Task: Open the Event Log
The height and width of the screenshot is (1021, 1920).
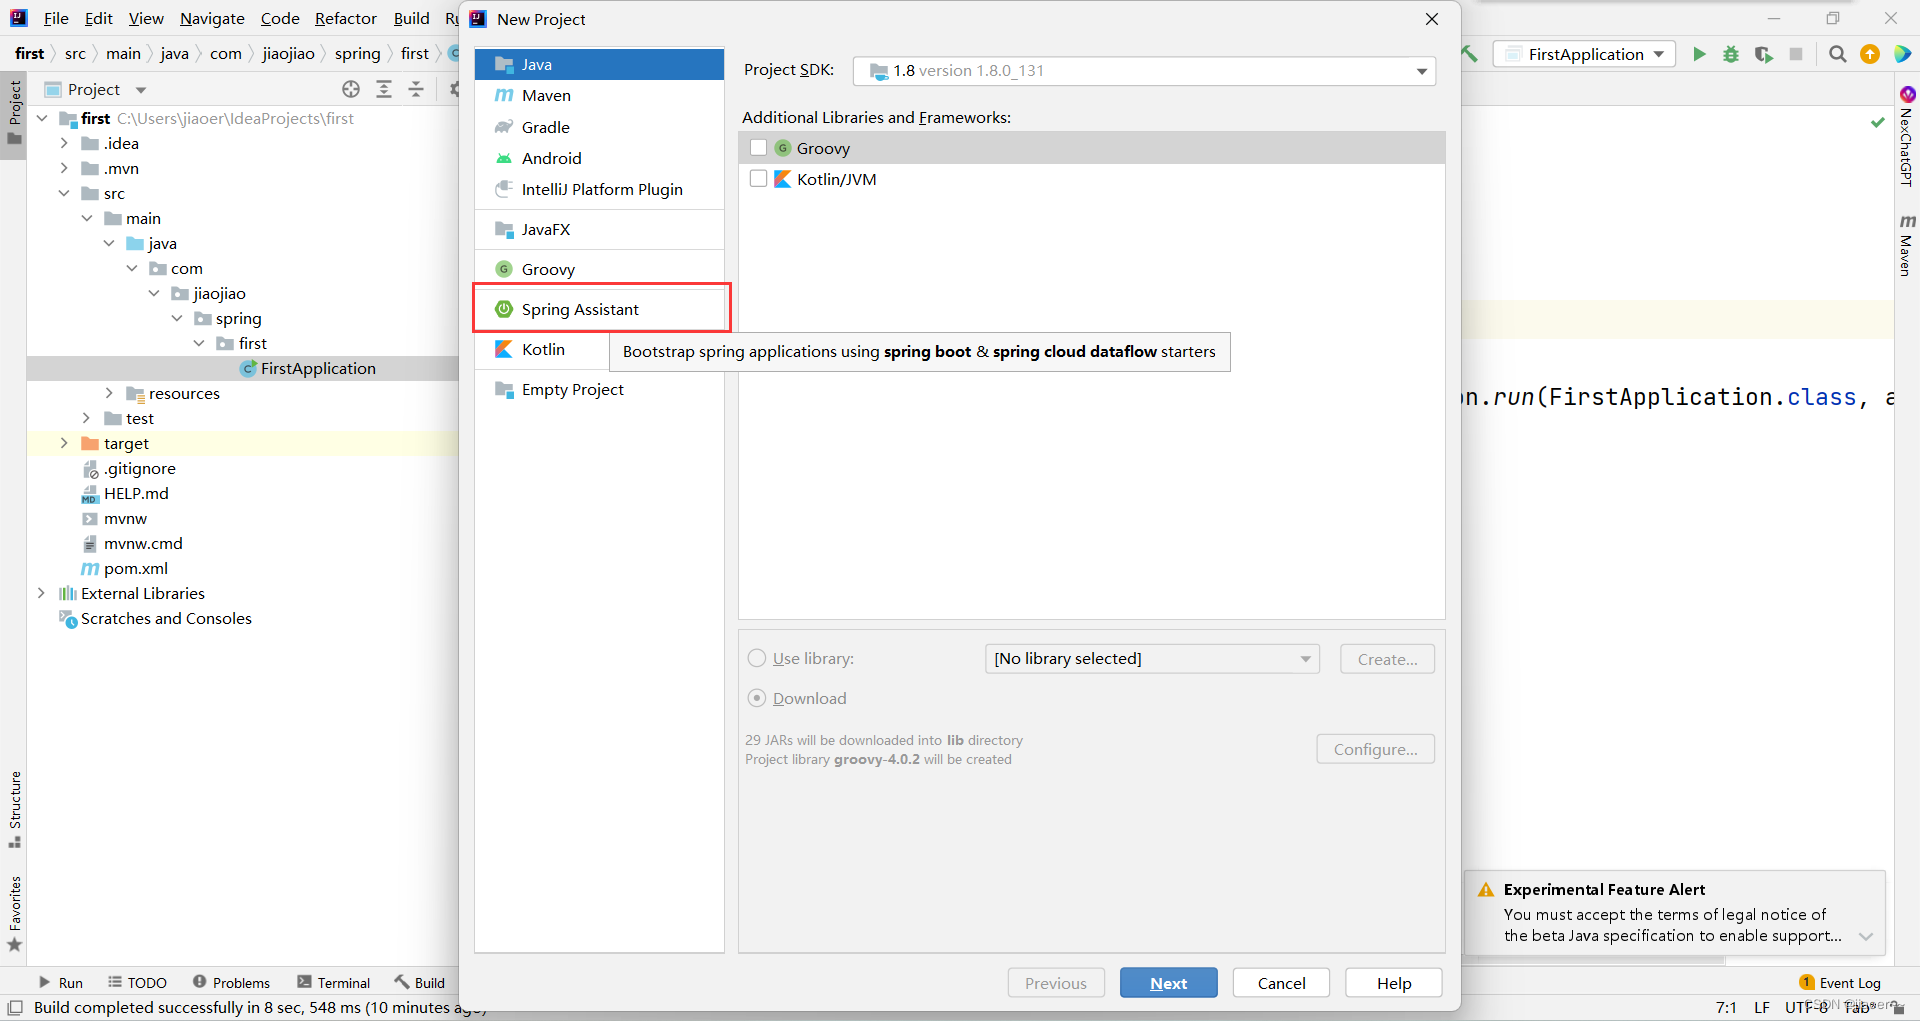Action: click(x=1840, y=983)
